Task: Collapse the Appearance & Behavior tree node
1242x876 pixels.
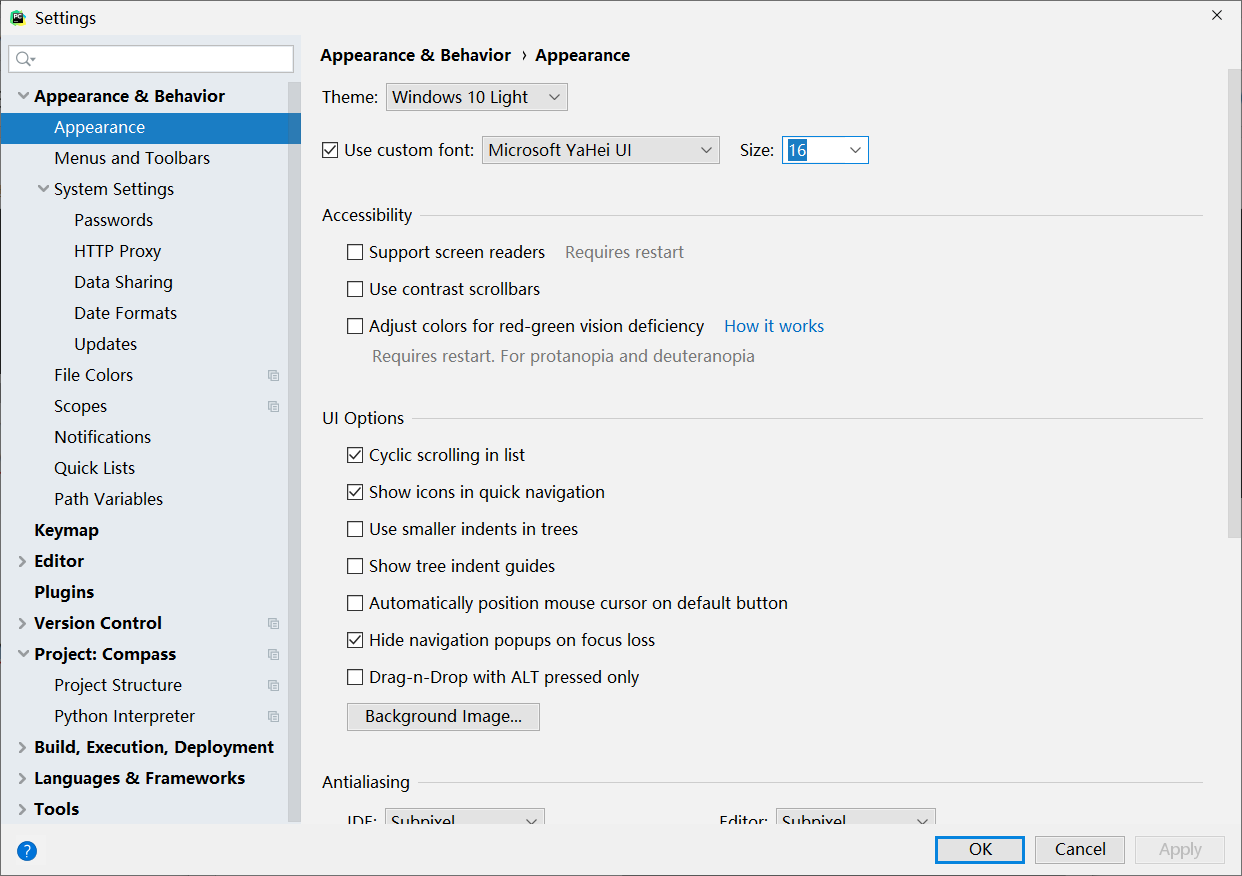Action: pos(23,96)
